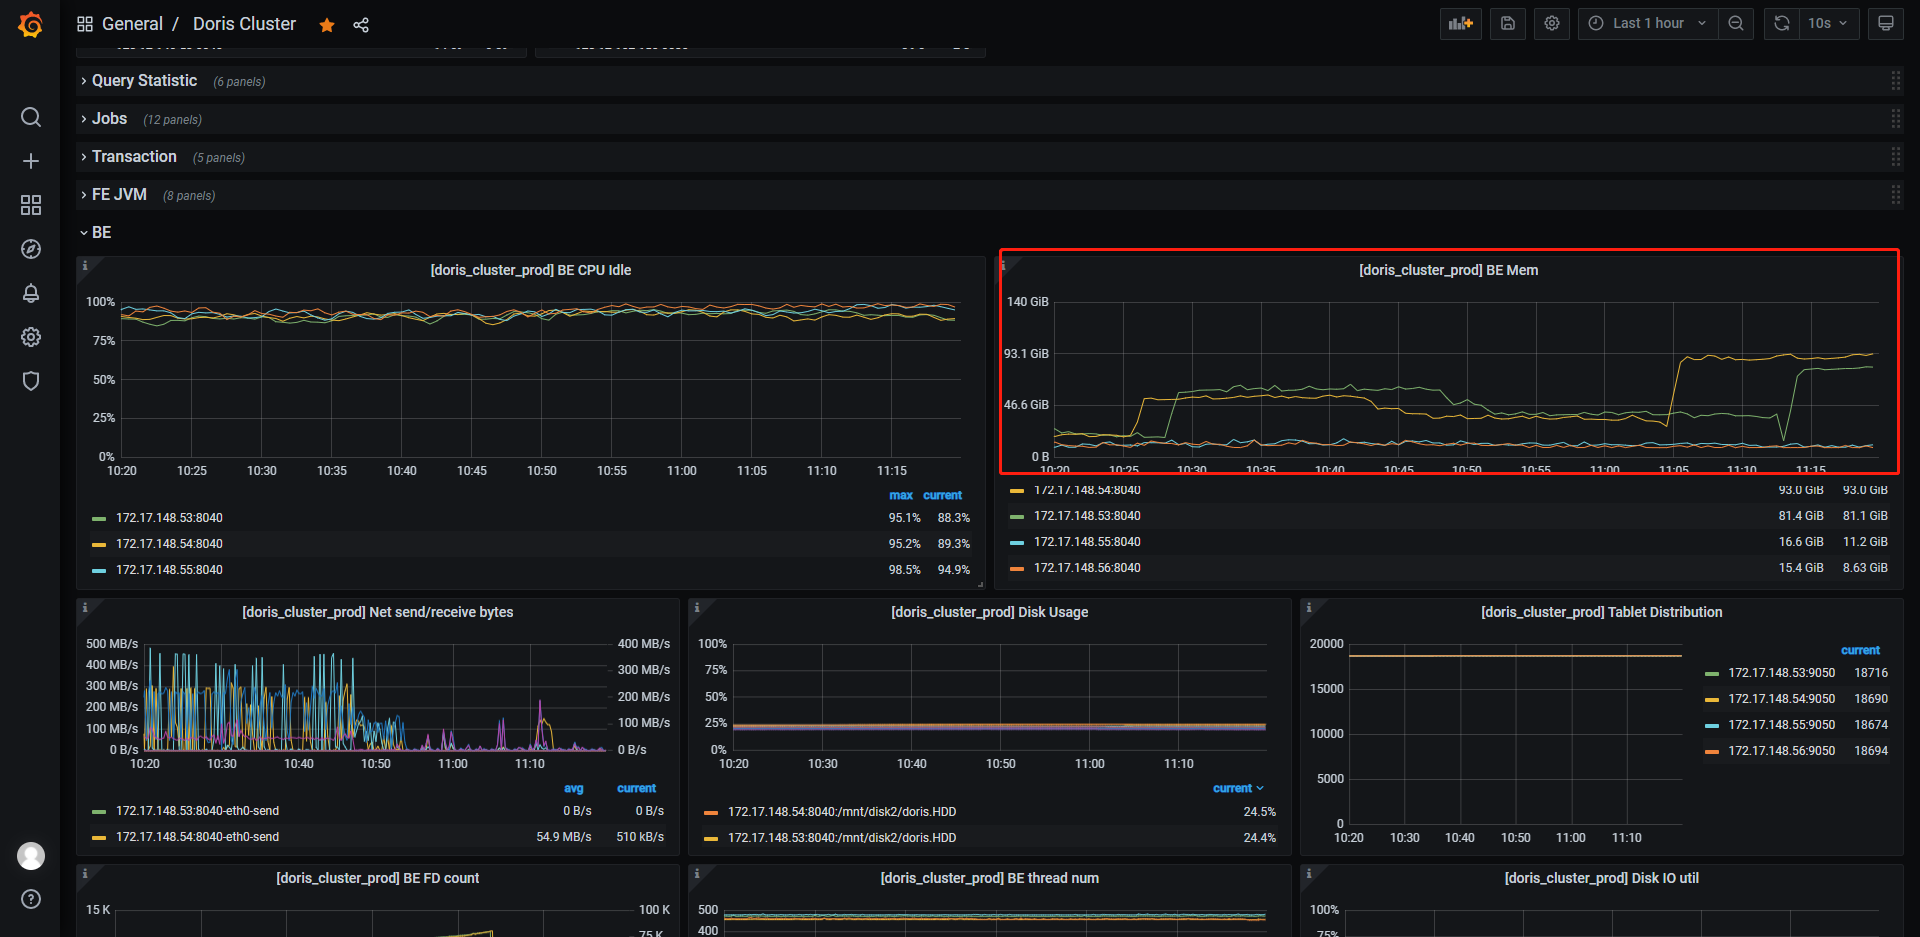This screenshot has width=1920, height=937.
Task: Toggle 172.17.148.56:9050 tablet series
Action: point(1782,751)
